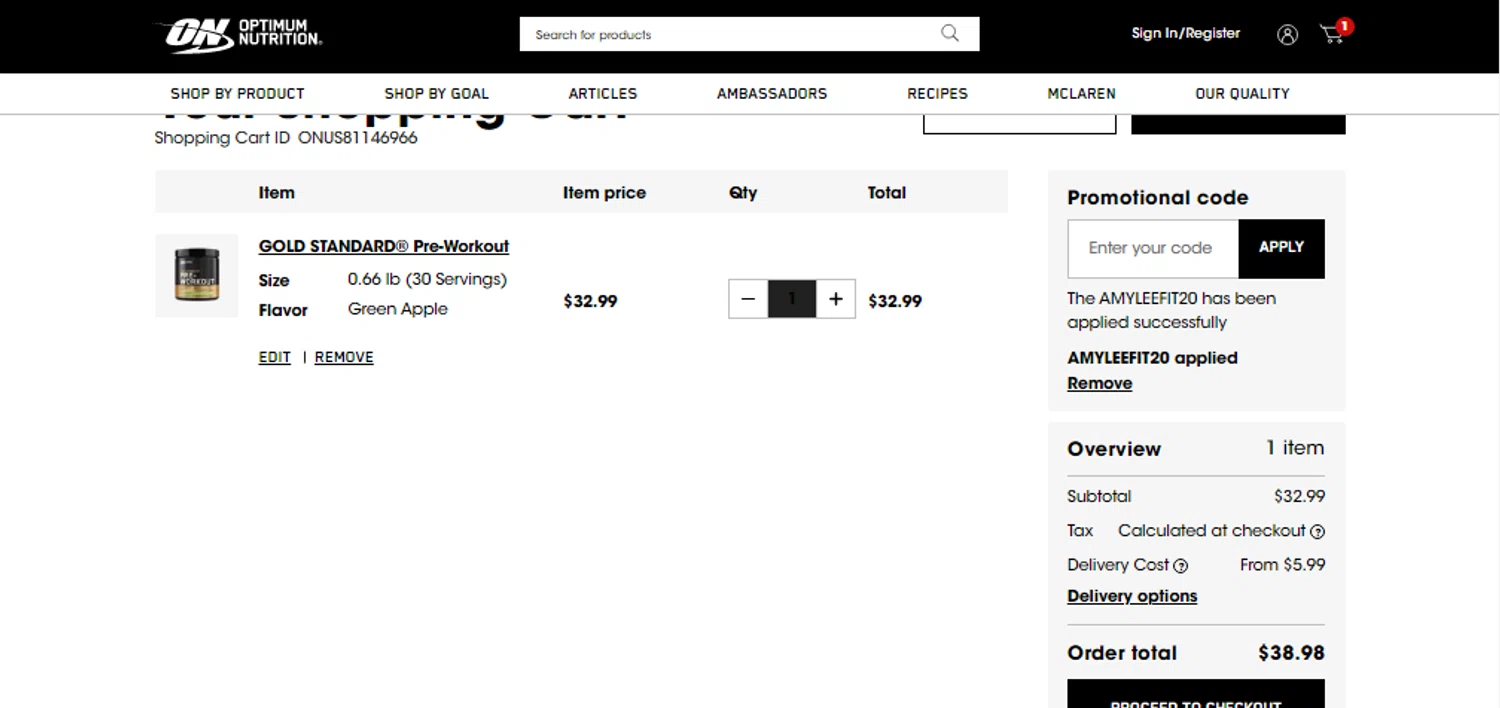Click the Enter your code field
The width and height of the screenshot is (1500, 708).
(1153, 248)
